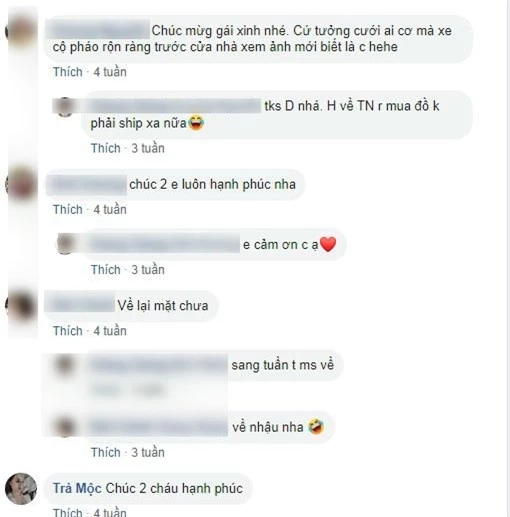The image size is (510, 517).
Task: Like the 'về nhậu nha' reply
Action: pyautogui.click(x=106, y=452)
